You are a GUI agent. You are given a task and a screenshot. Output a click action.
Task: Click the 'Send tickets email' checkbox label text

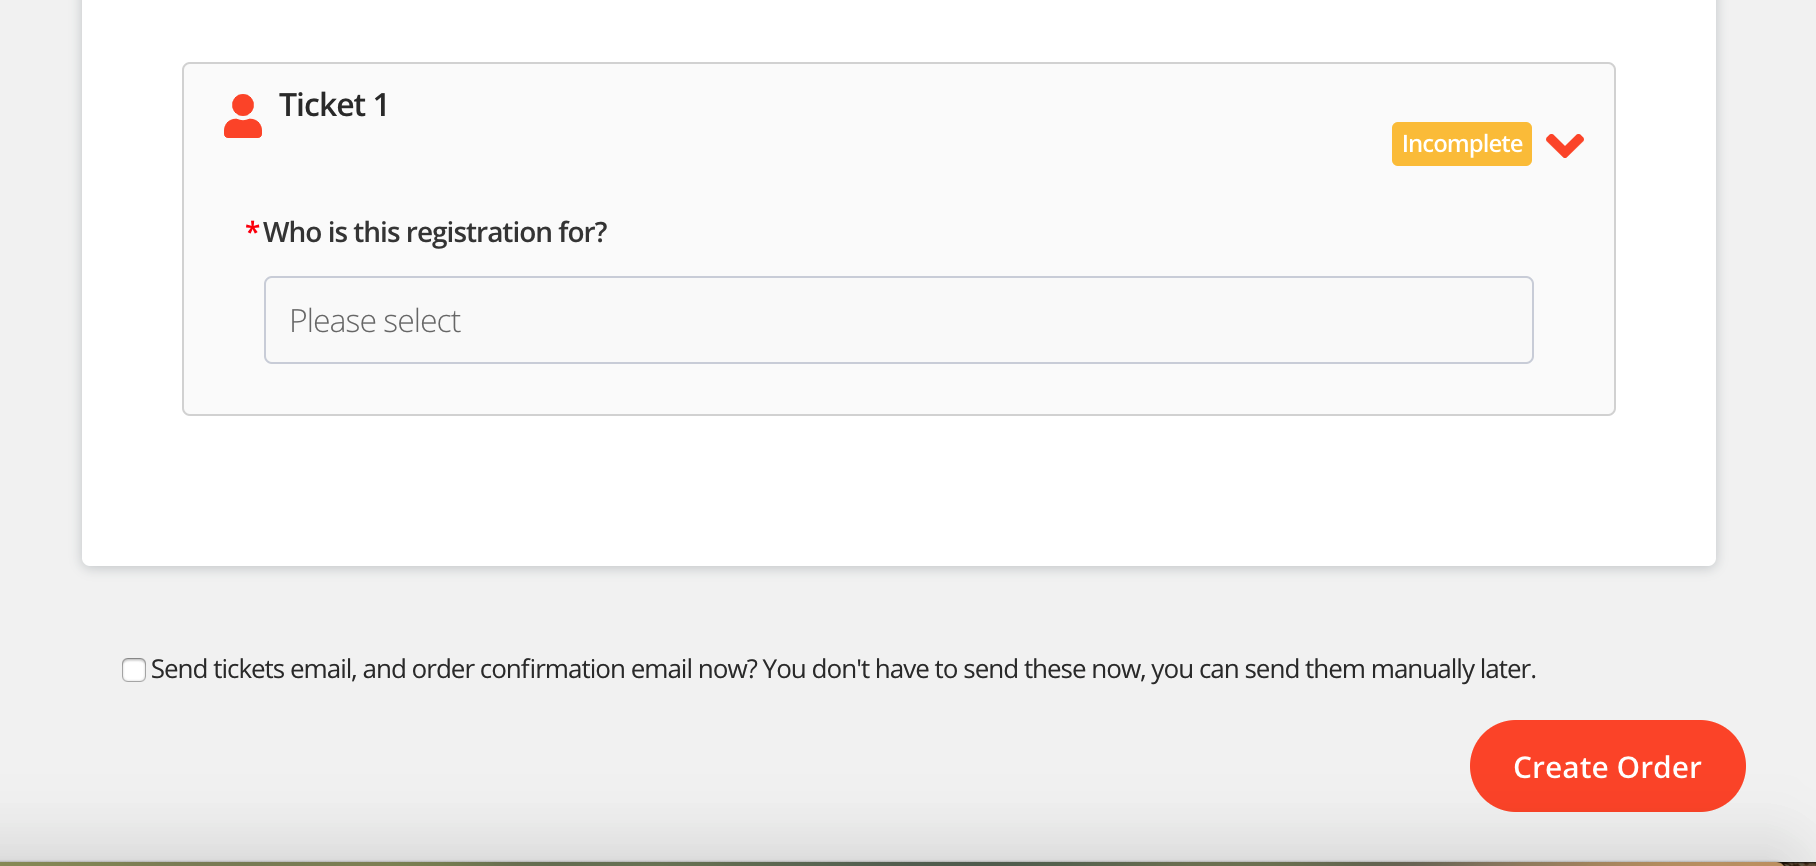click(252, 669)
